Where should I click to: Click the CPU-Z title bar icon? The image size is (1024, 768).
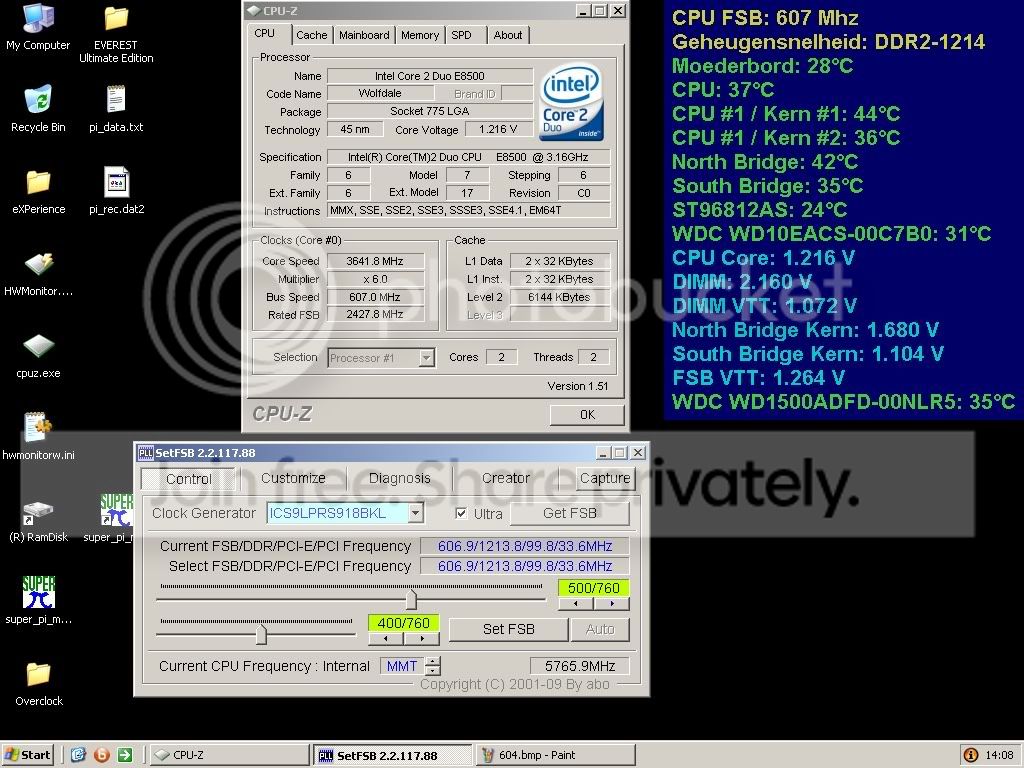pos(254,10)
